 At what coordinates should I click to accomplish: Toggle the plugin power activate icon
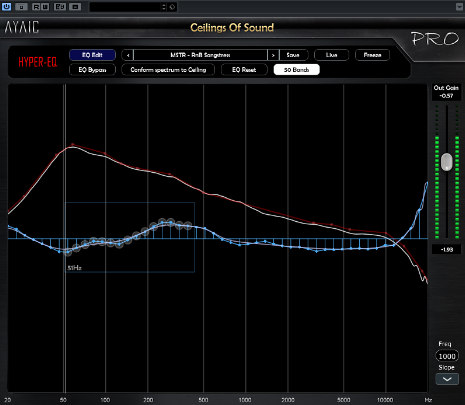tap(6, 6)
